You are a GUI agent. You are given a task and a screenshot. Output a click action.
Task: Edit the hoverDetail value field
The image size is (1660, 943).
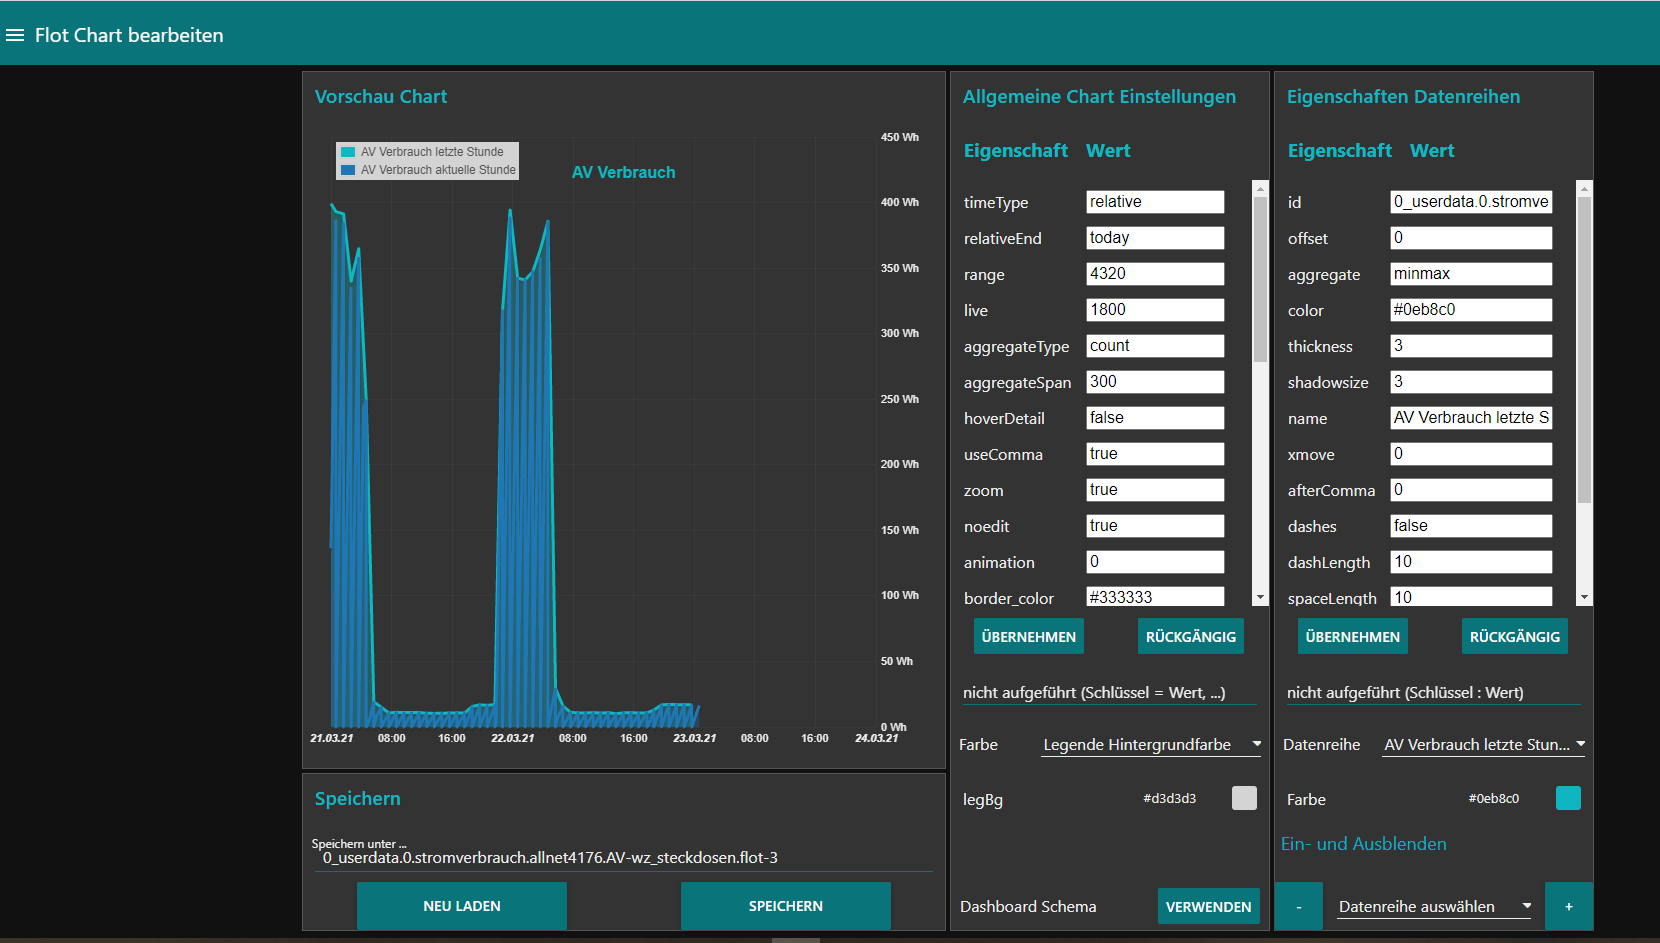click(1155, 418)
